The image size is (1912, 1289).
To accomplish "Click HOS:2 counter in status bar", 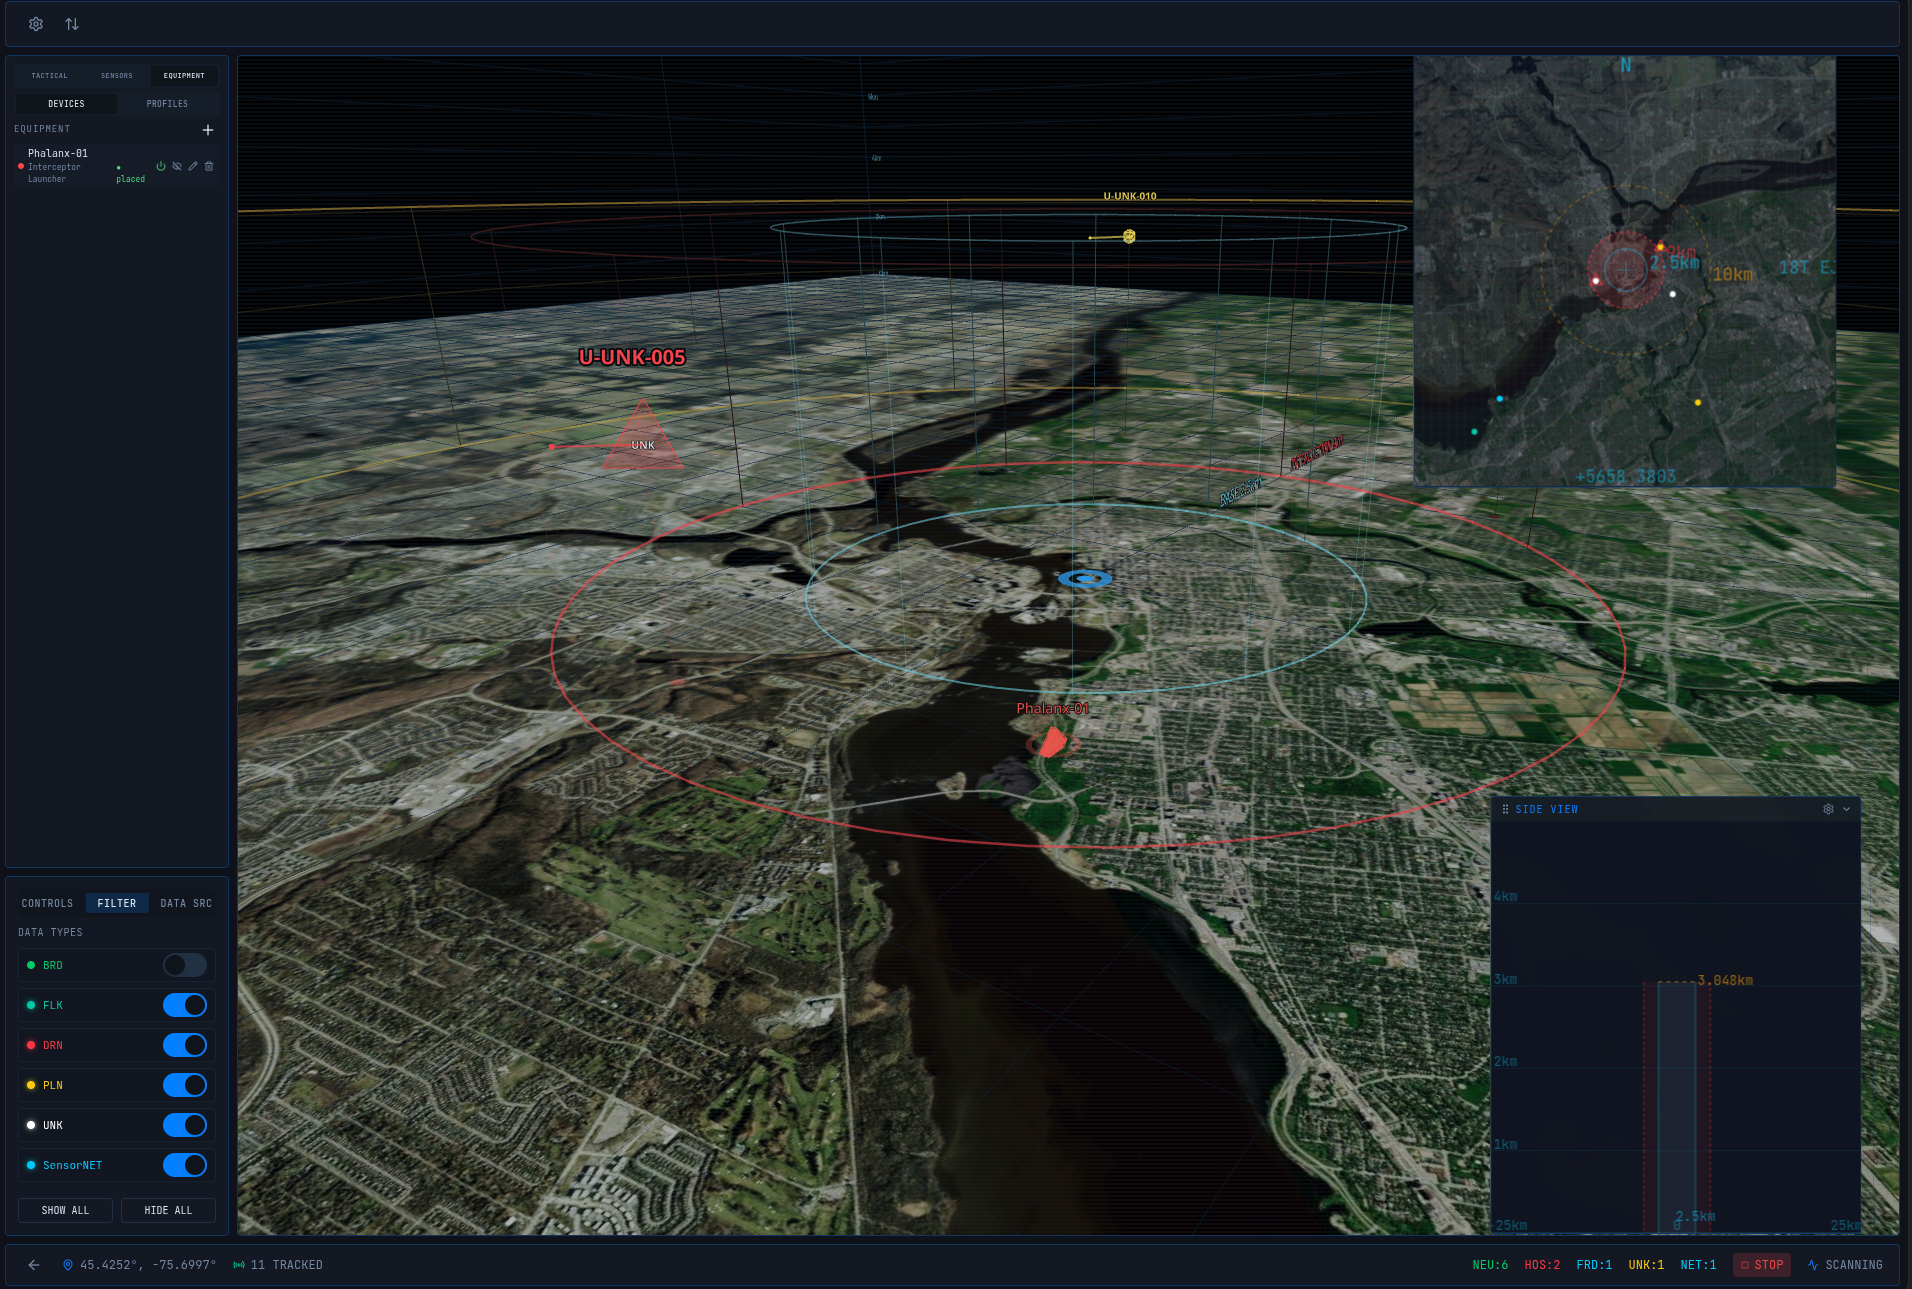I will point(1542,1265).
